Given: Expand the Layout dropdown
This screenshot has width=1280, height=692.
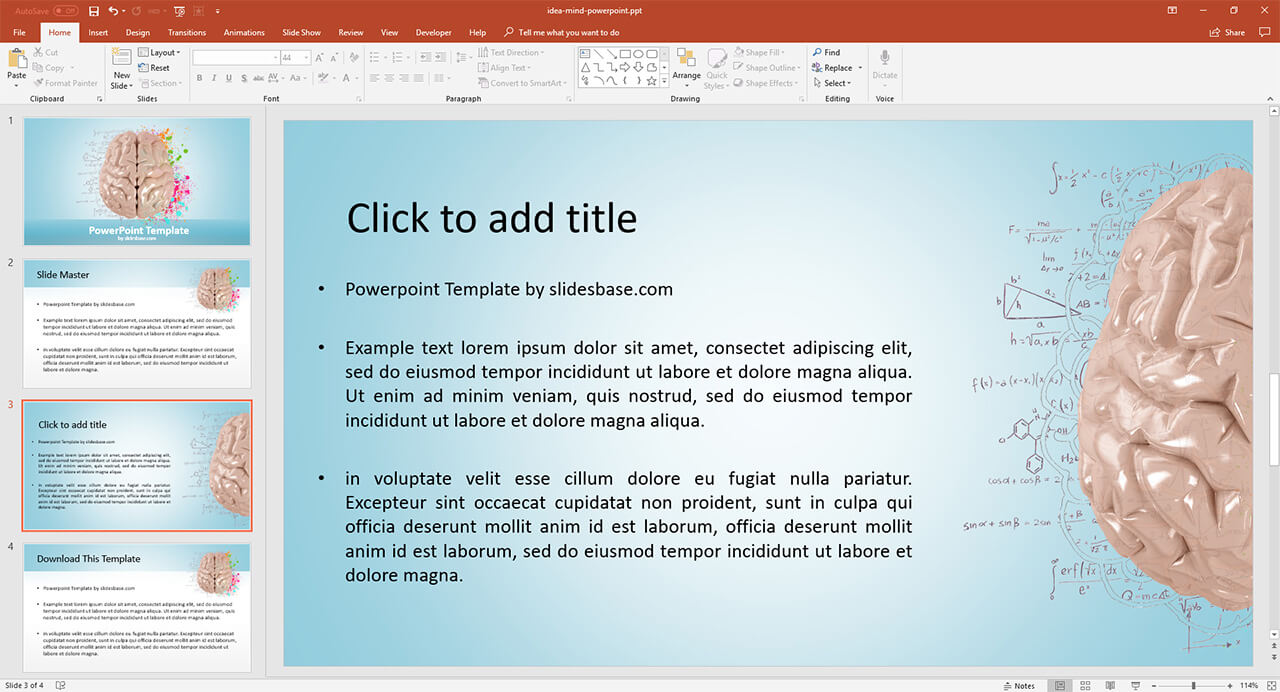Looking at the screenshot, I should (x=160, y=53).
